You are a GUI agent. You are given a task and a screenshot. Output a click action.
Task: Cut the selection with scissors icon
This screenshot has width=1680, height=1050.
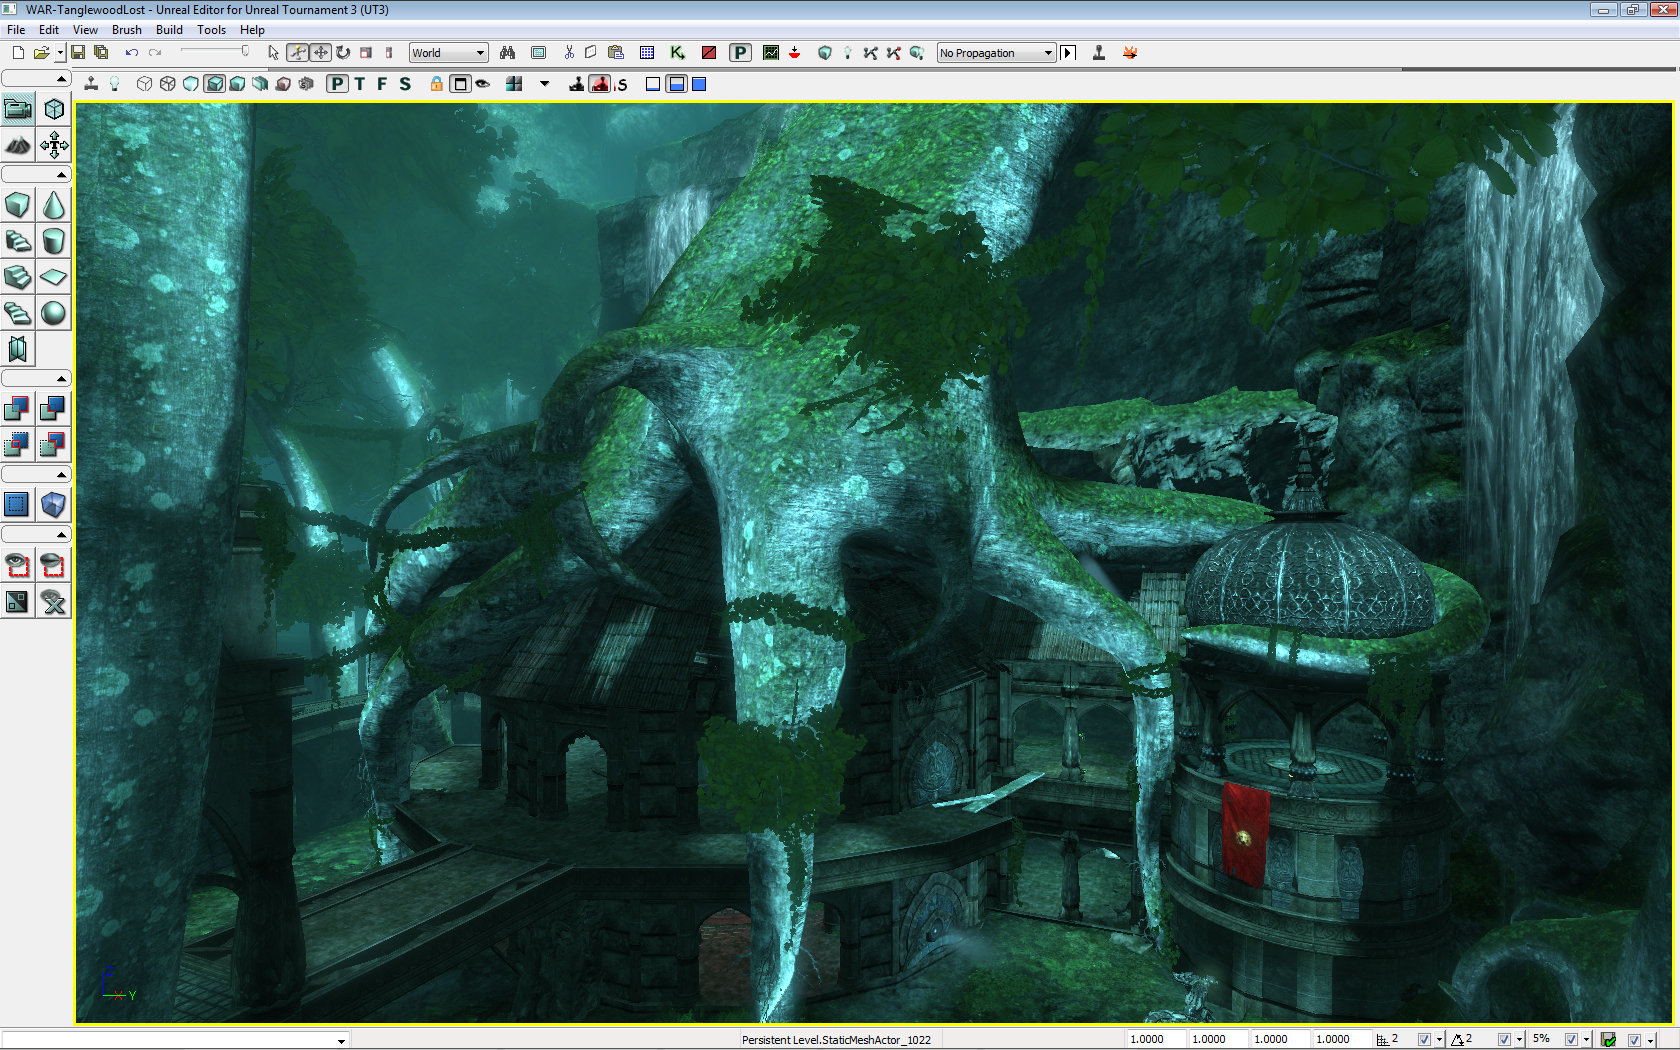(x=569, y=53)
